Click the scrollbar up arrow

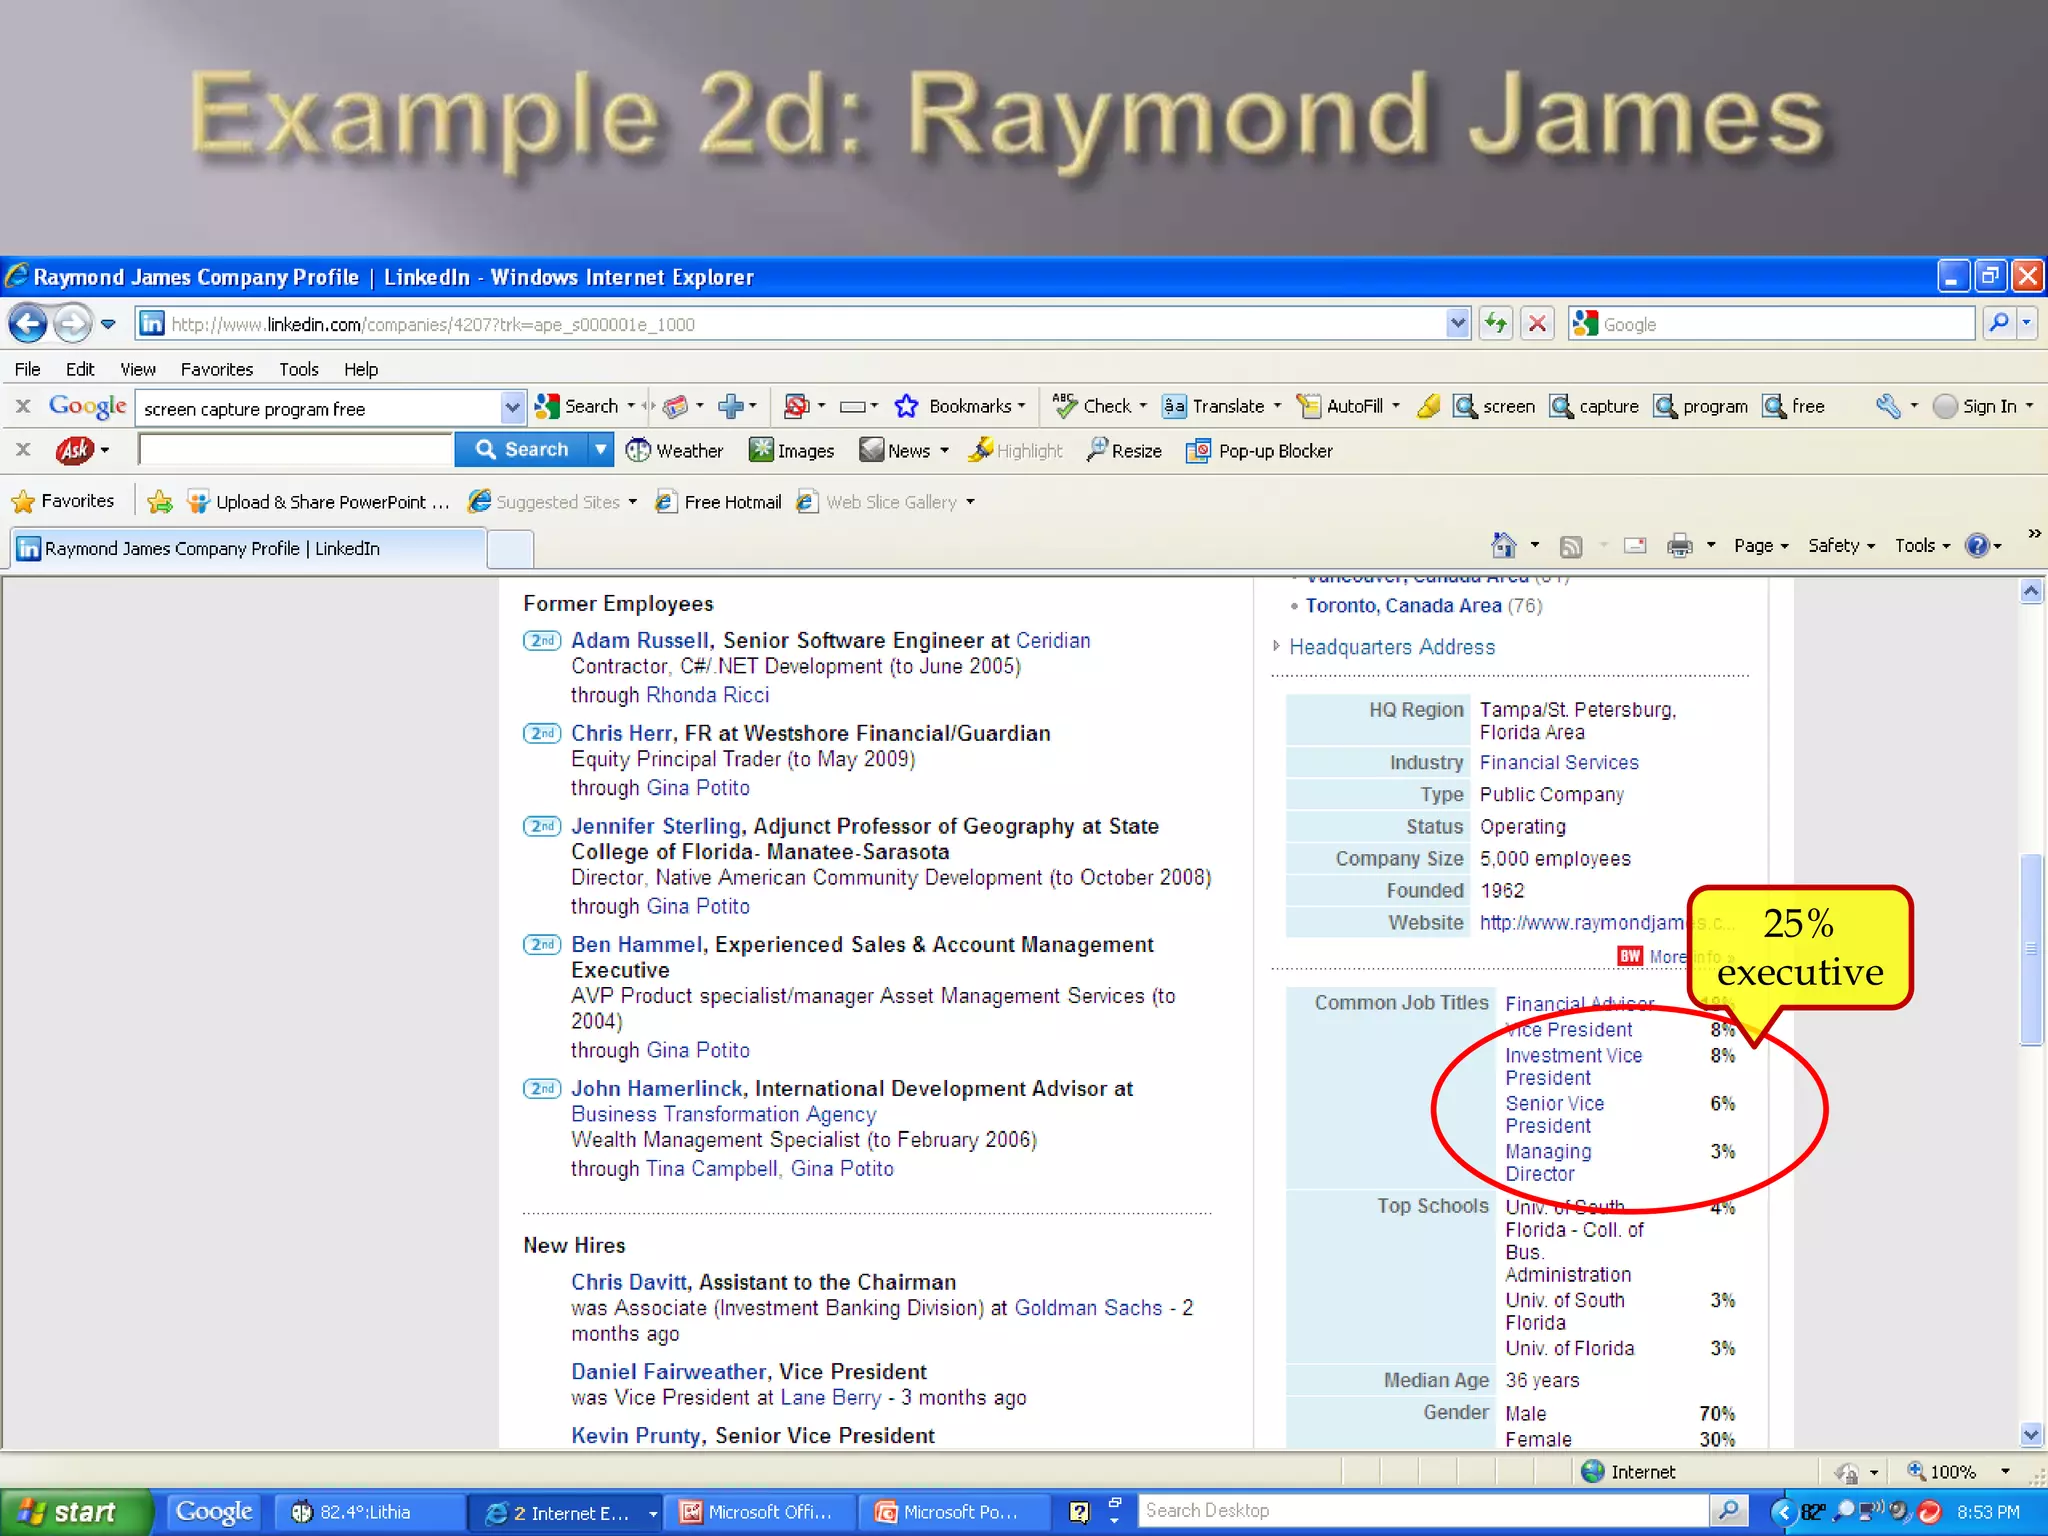pyautogui.click(x=2030, y=591)
